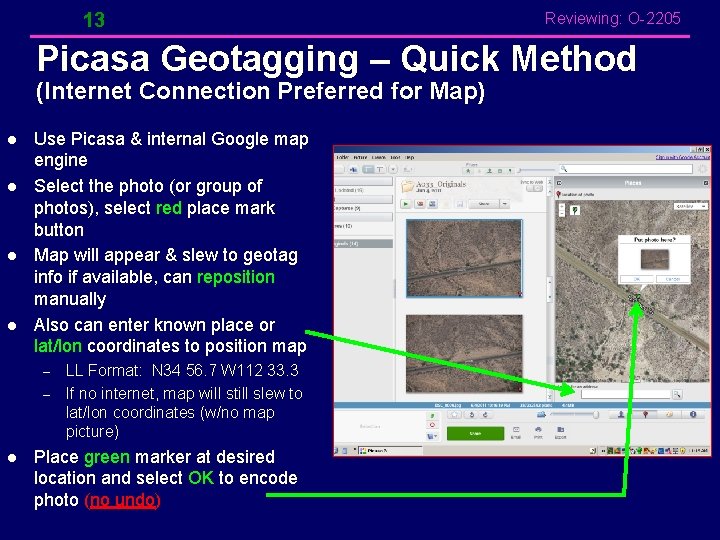This screenshot has height=540, width=720.
Task: Select the highlighted Originals (14) folder
Action: [x=364, y=243]
